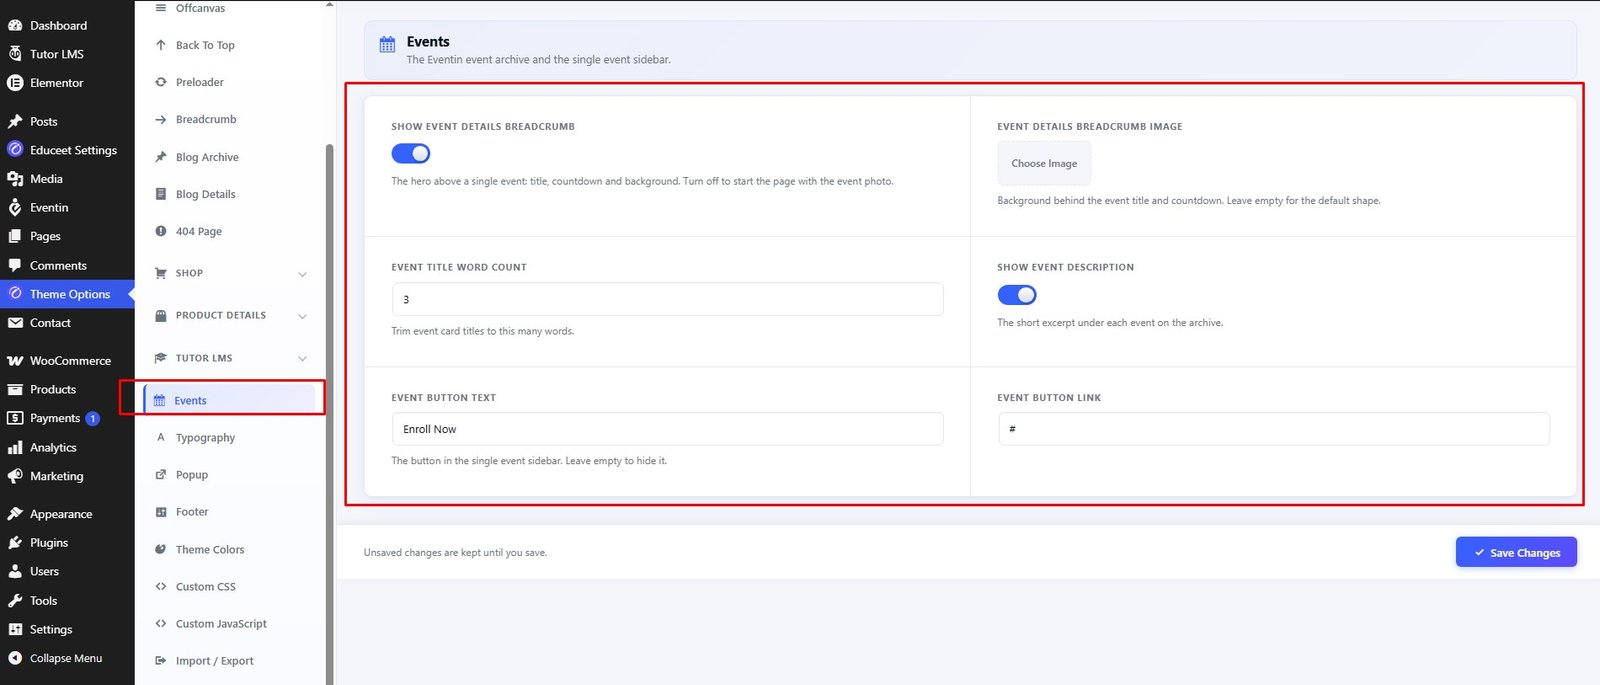Toggle Show Event Description switch
This screenshot has width=1600, height=685.
(1017, 295)
